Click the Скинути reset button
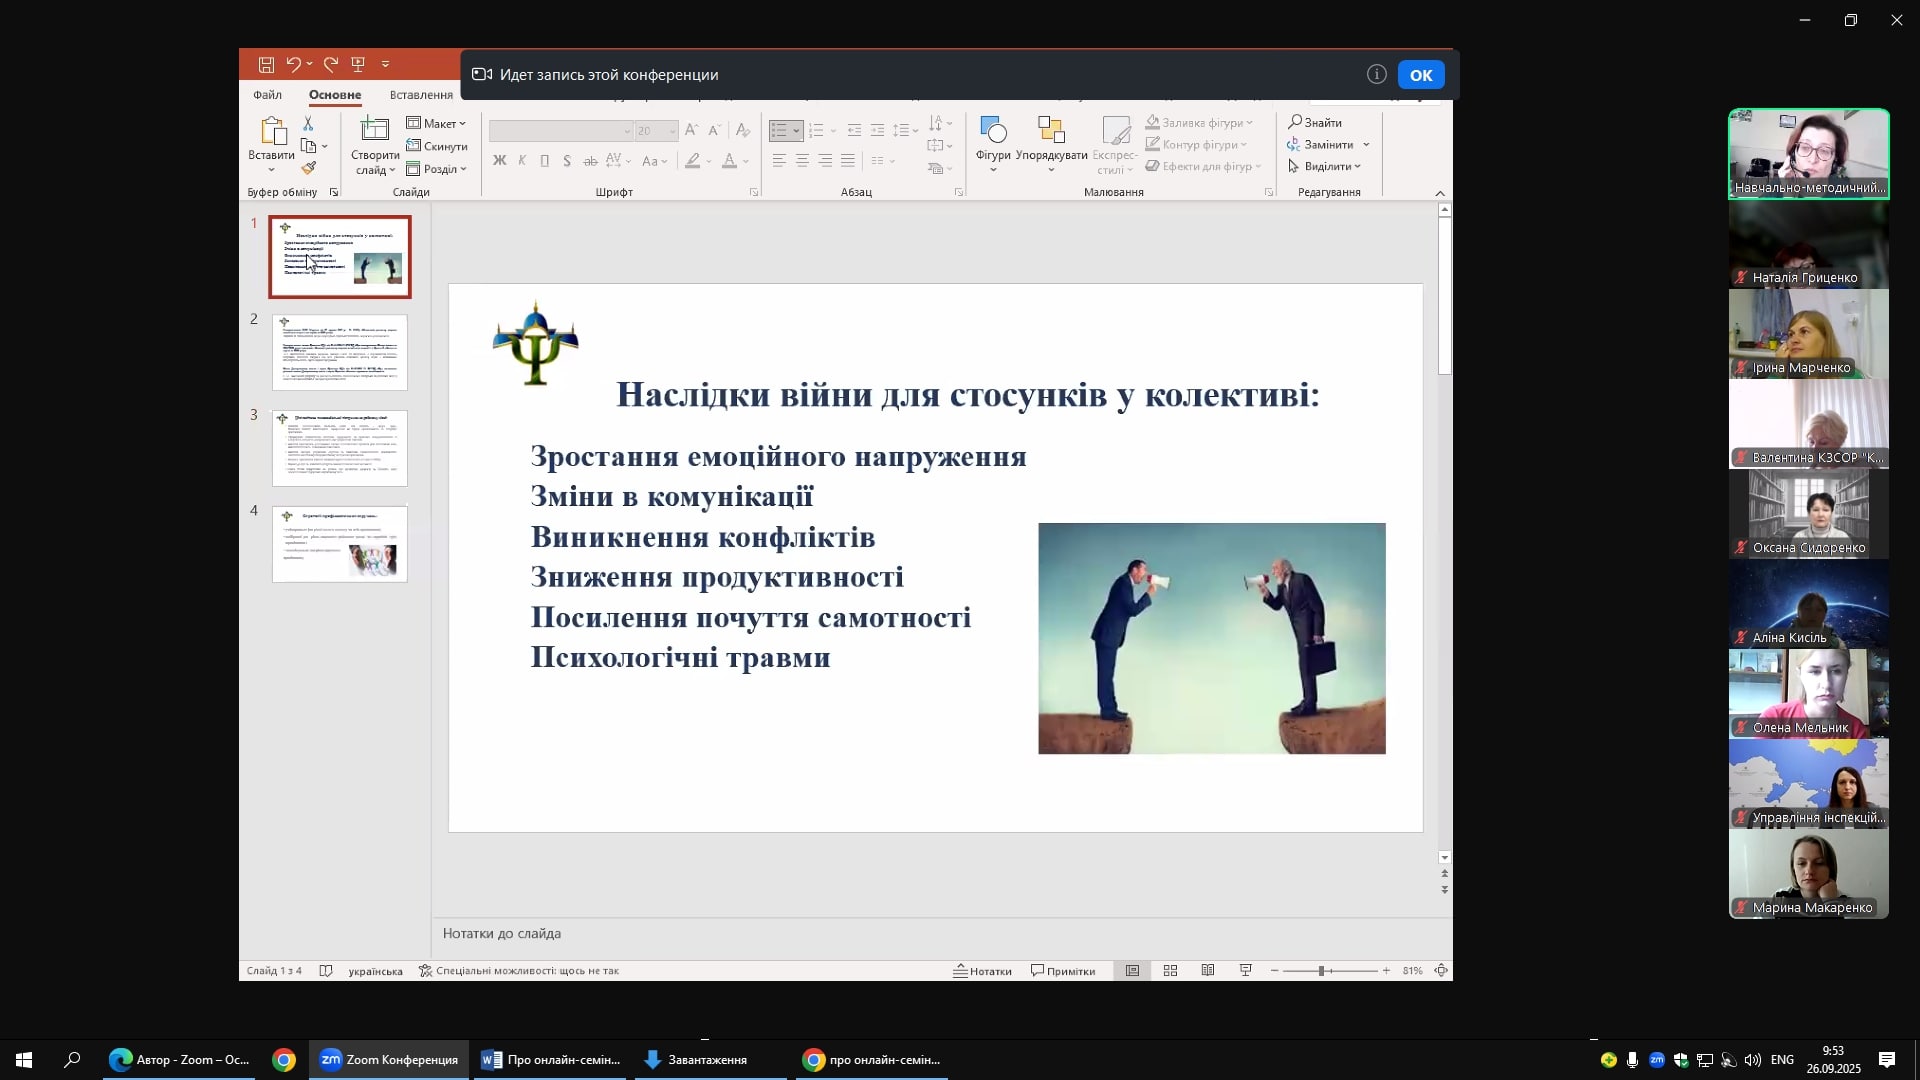This screenshot has height=1080, width=1920. [436, 146]
